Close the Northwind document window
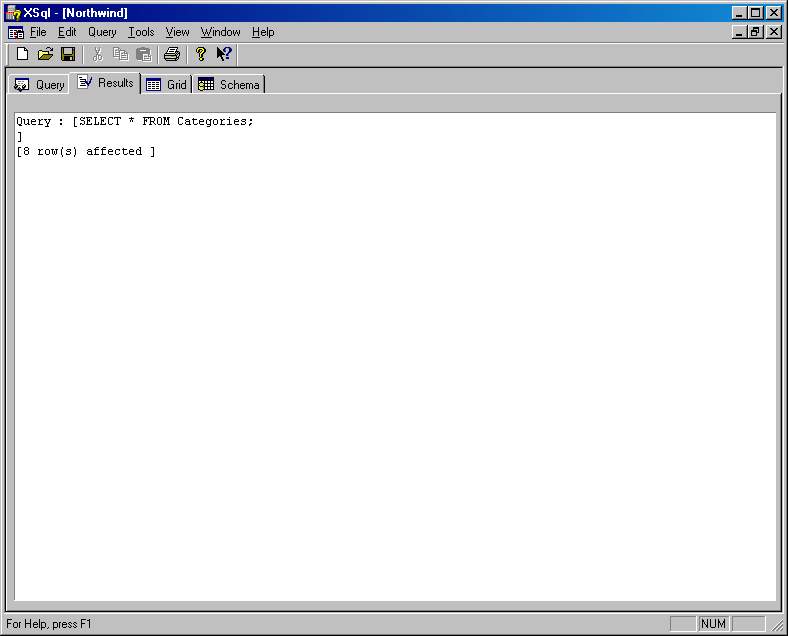The width and height of the screenshot is (788, 636). [774, 32]
